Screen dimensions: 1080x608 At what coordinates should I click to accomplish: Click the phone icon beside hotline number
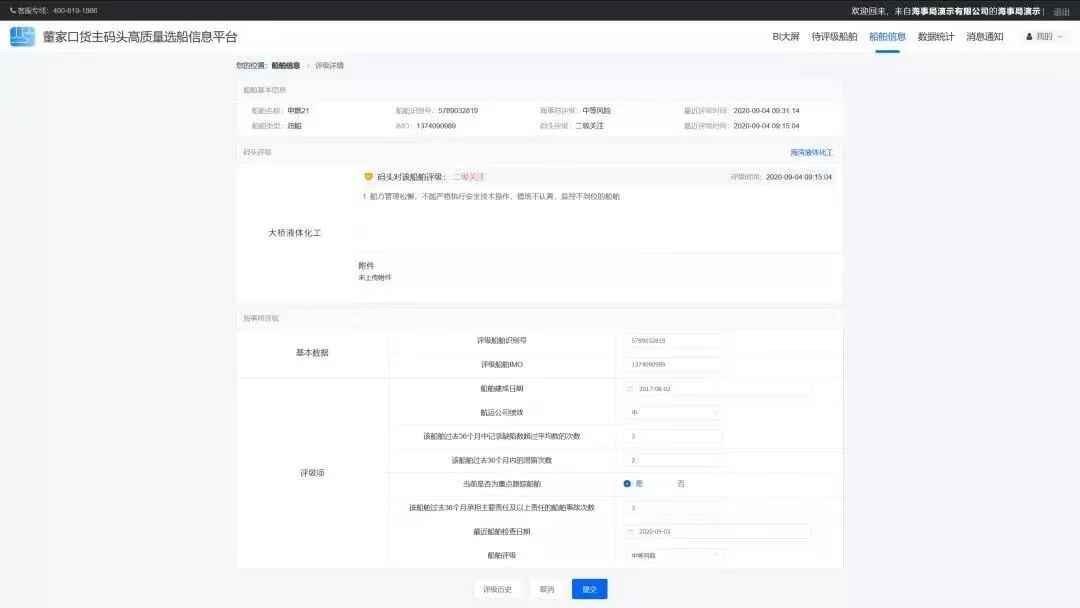pos(13,10)
